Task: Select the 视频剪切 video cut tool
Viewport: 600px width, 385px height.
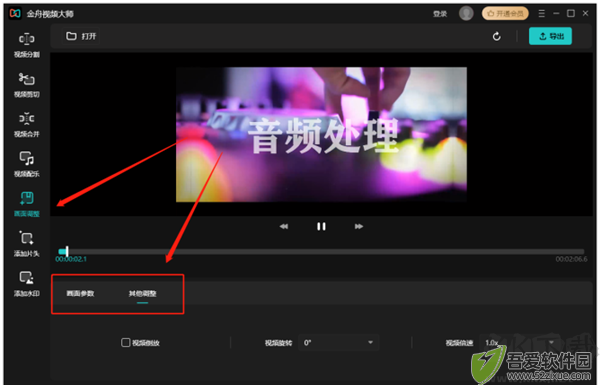Action: (x=27, y=85)
